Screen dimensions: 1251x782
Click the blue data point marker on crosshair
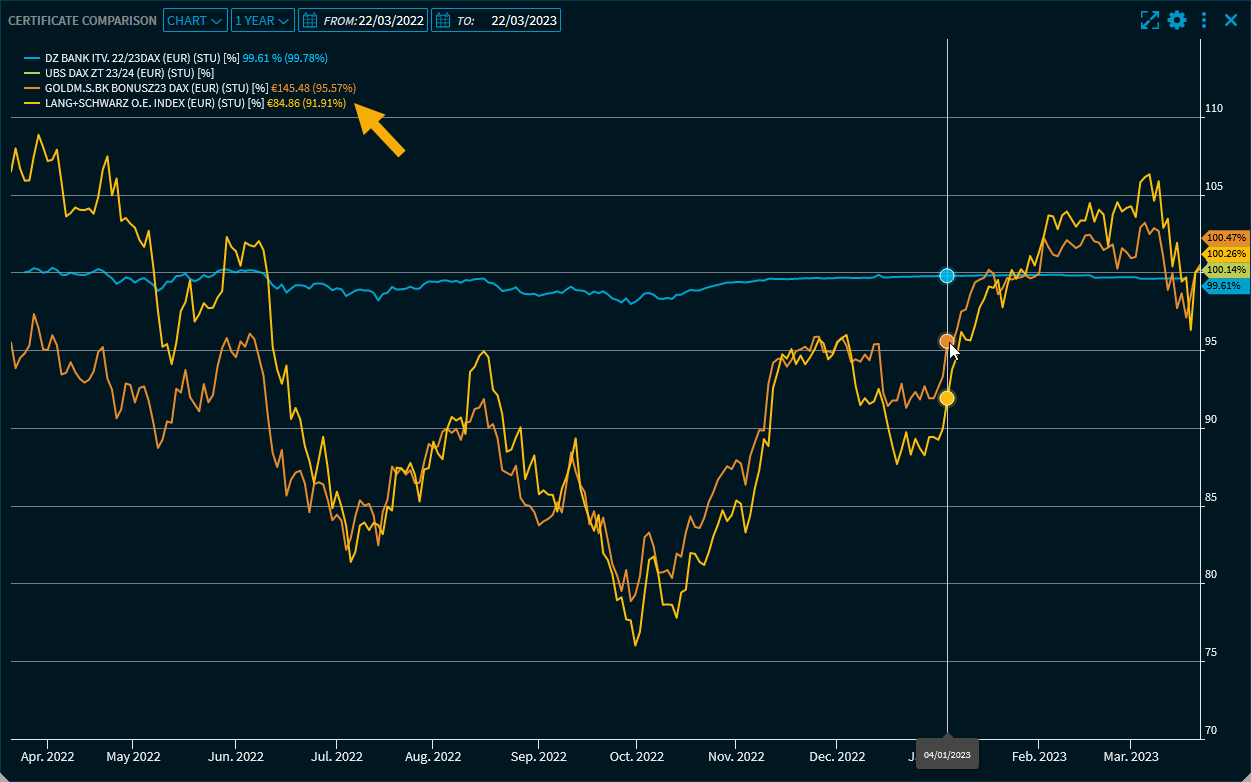(947, 275)
